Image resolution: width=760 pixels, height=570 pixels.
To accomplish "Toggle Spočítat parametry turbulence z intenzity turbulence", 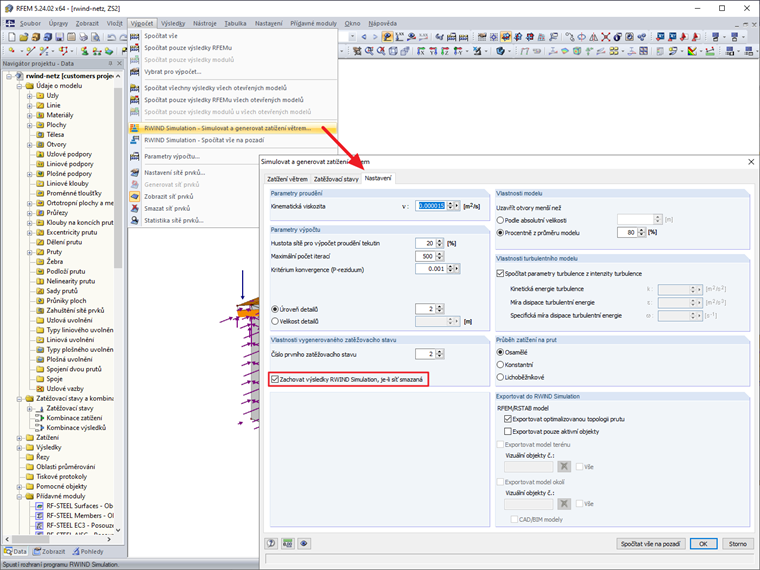I will coord(500,273).
